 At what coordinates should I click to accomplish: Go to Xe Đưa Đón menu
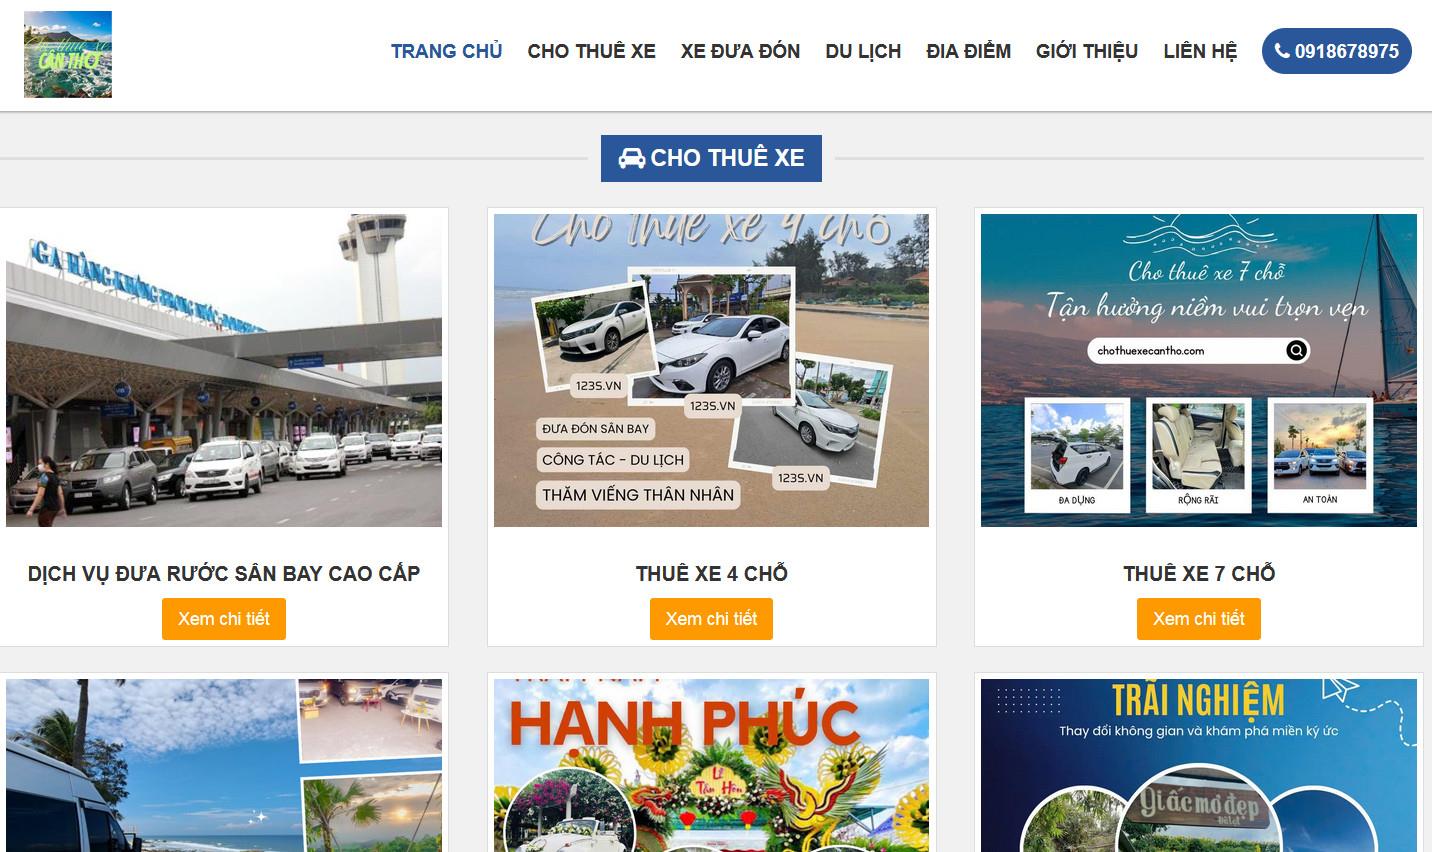(740, 51)
